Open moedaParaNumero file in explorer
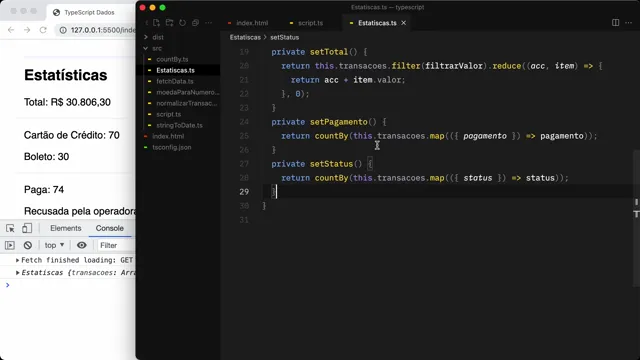Image resolution: width=640 pixels, height=360 pixels. [x=187, y=92]
